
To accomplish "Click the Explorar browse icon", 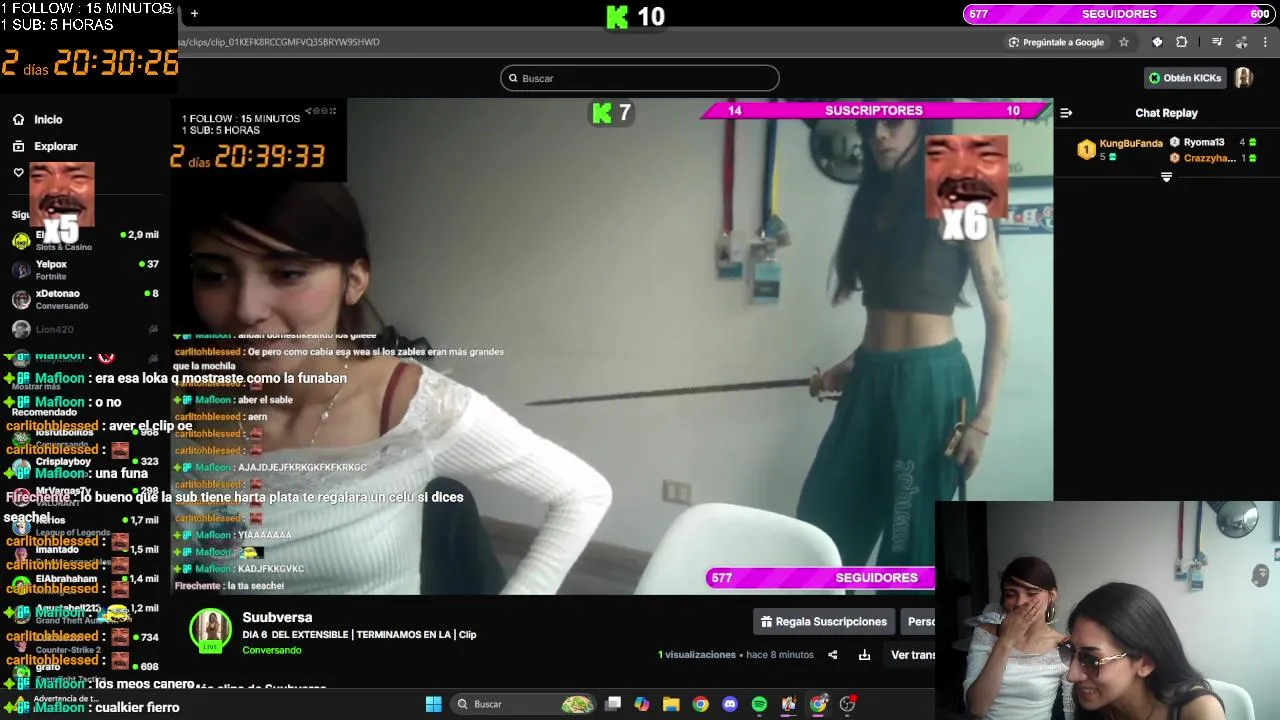I will (x=18, y=146).
